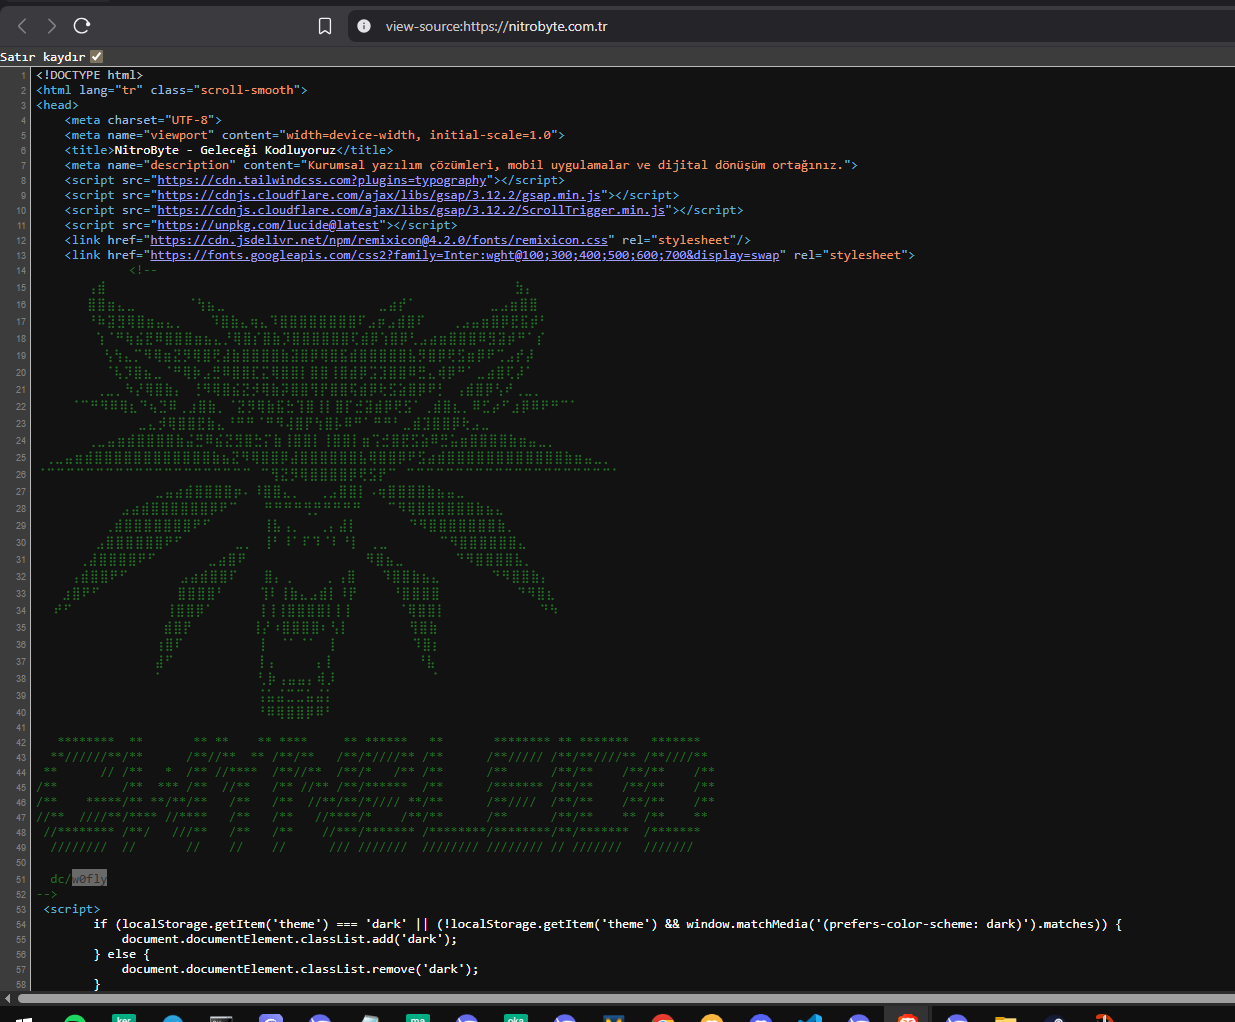Viewport: 1235px width, 1022px height.
Task: Open the cdn.tailwindcss.com typography plugin link
Action: [322, 180]
